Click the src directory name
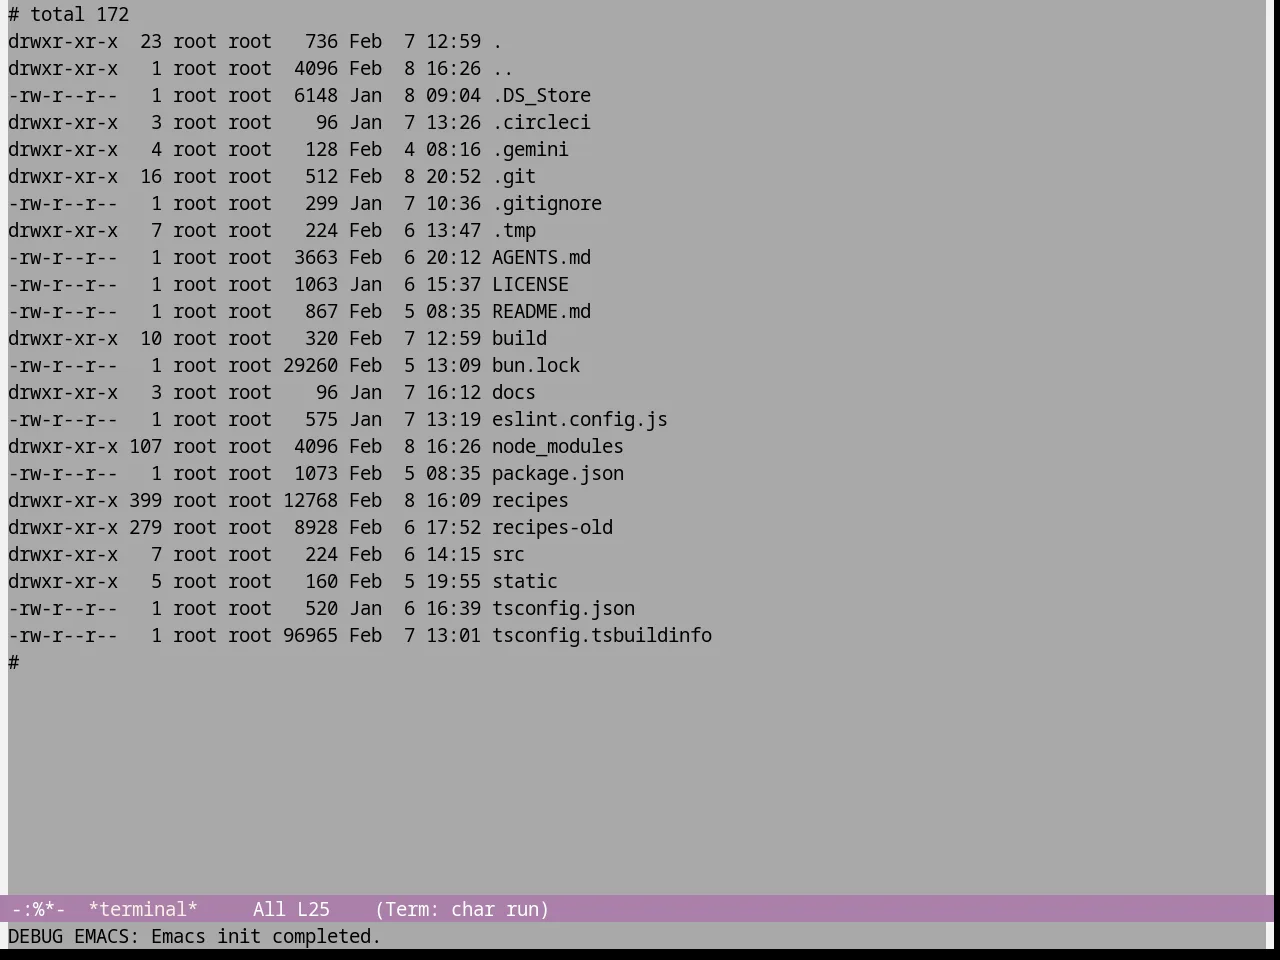The image size is (1280, 960). [508, 554]
